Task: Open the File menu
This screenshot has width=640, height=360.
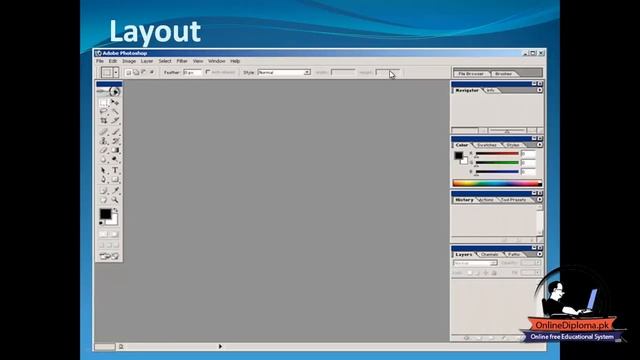Action: coord(100,61)
